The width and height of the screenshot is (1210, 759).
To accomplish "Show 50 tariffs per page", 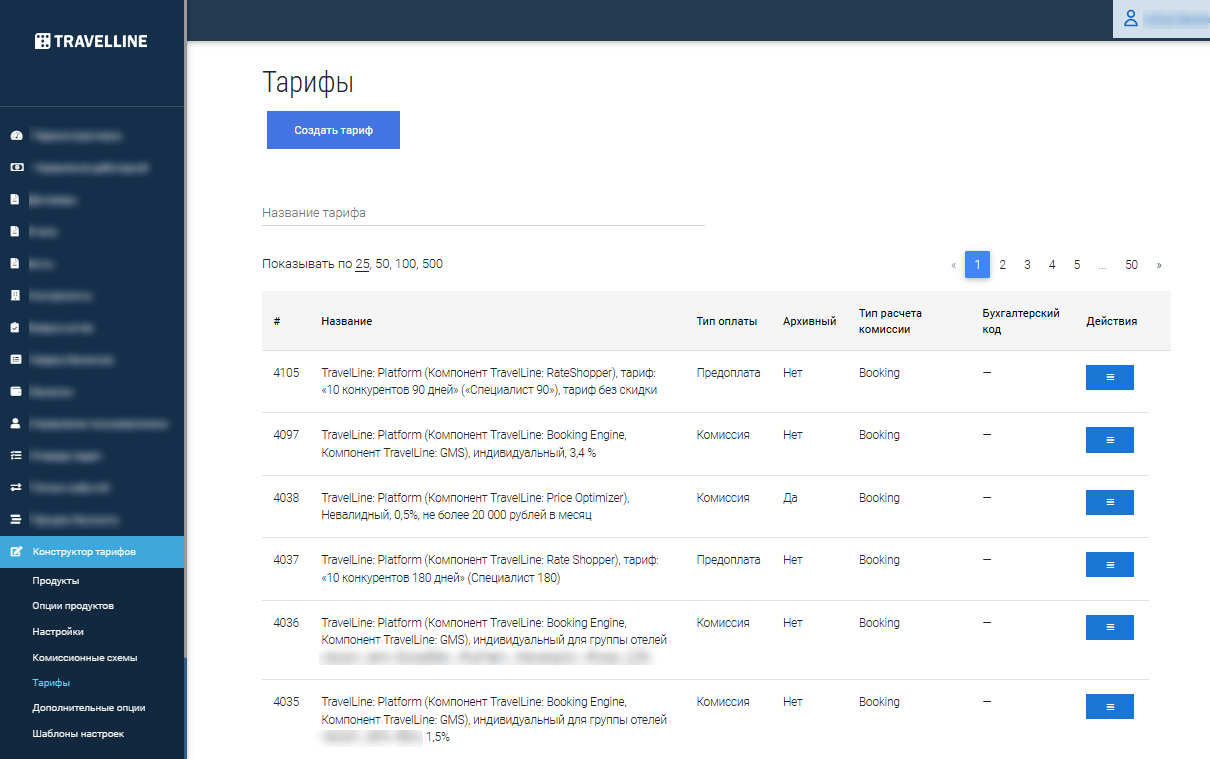I will (x=383, y=264).
